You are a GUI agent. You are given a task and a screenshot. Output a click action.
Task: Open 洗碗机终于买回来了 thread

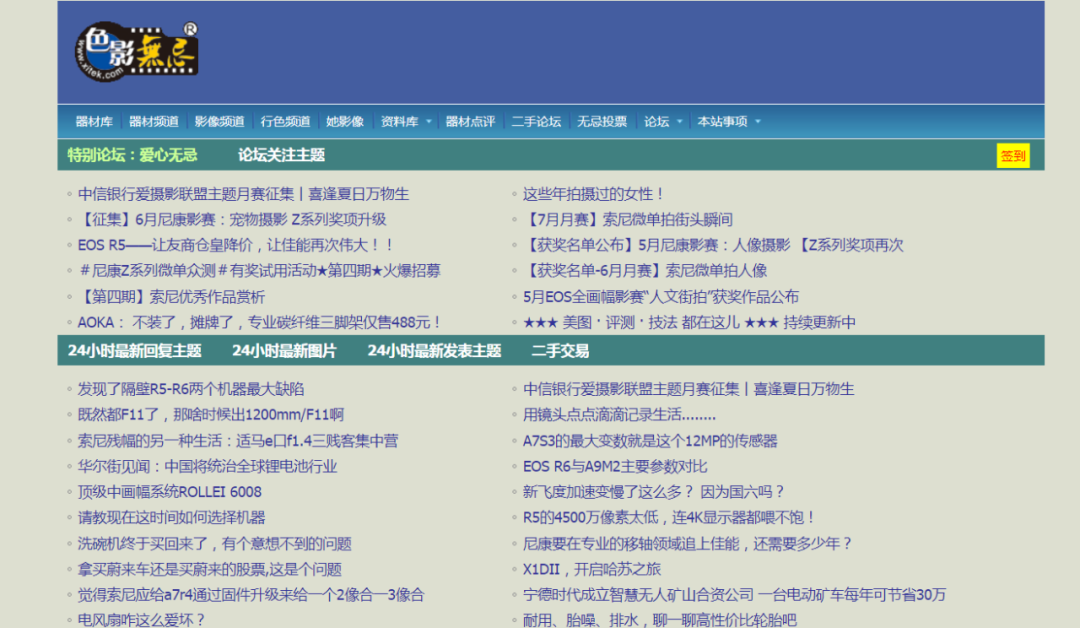coord(214,543)
